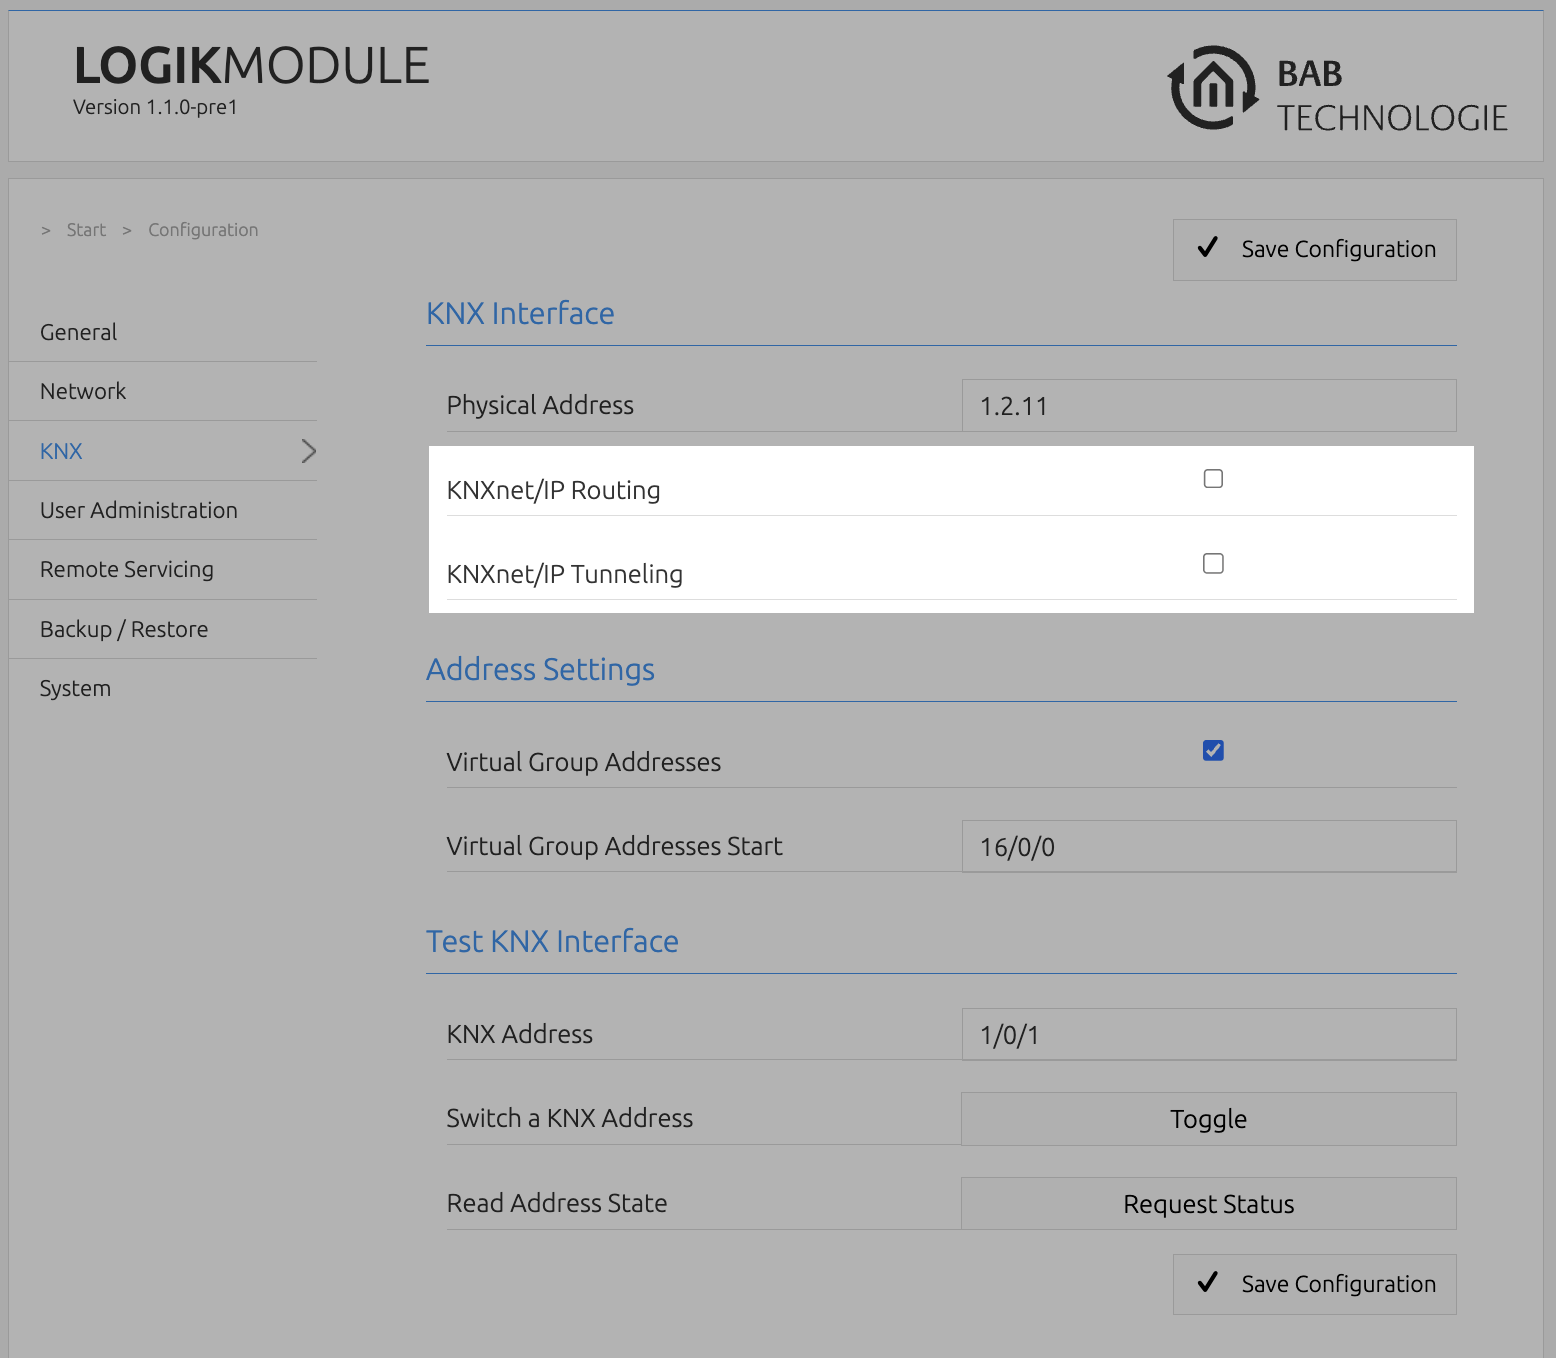
Task: Click the top Save Configuration button
Action: [x=1314, y=250]
